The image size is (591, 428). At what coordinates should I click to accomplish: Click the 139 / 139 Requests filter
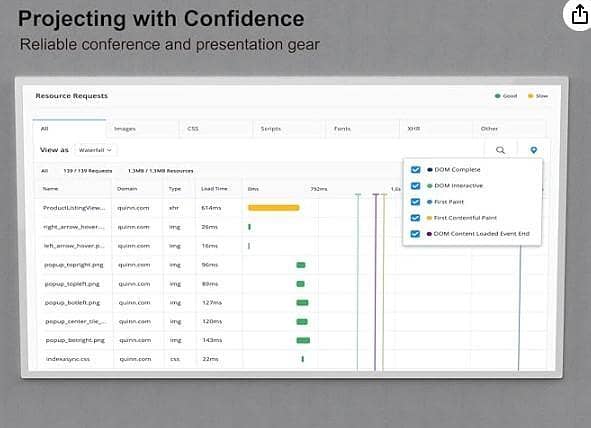87,171
